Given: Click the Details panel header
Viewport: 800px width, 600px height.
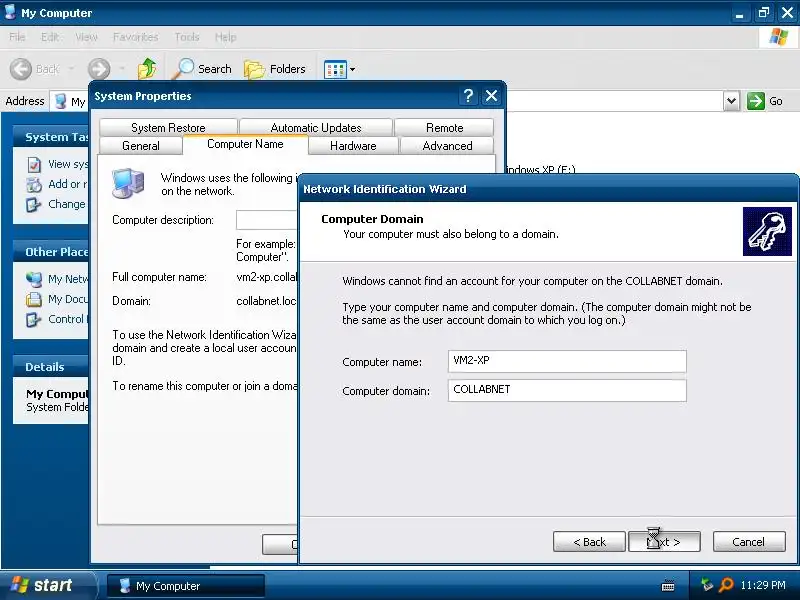Looking at the screenshot, I should (51, 367).
